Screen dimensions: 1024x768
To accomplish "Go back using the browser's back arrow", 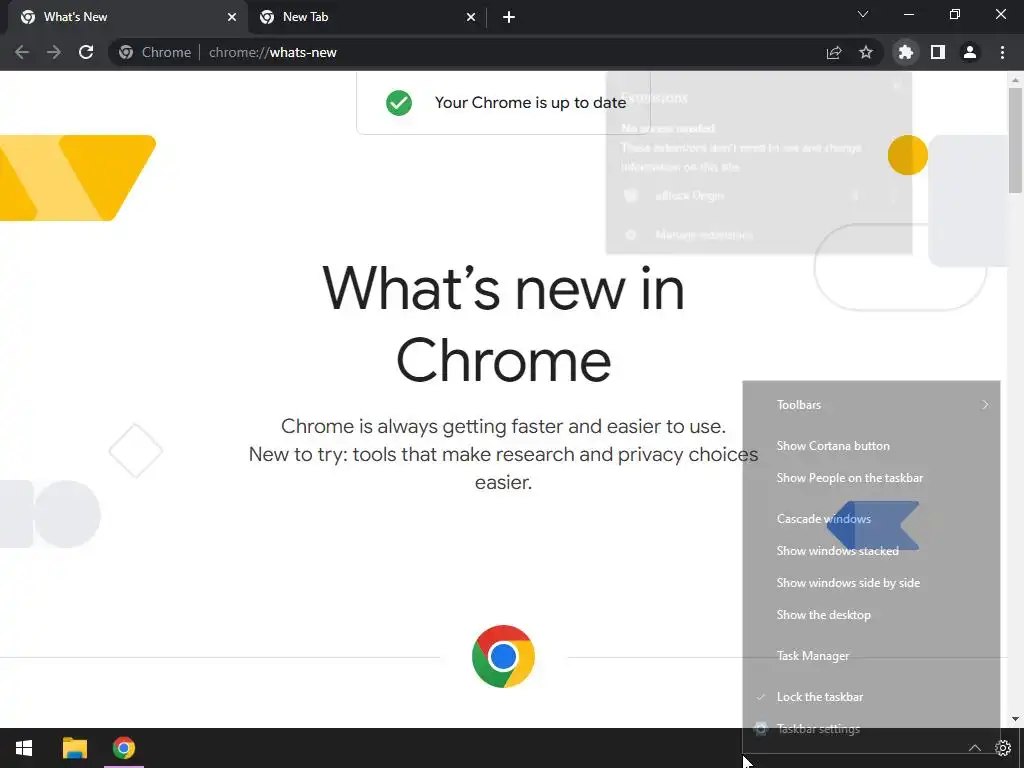I will point(22,52).
